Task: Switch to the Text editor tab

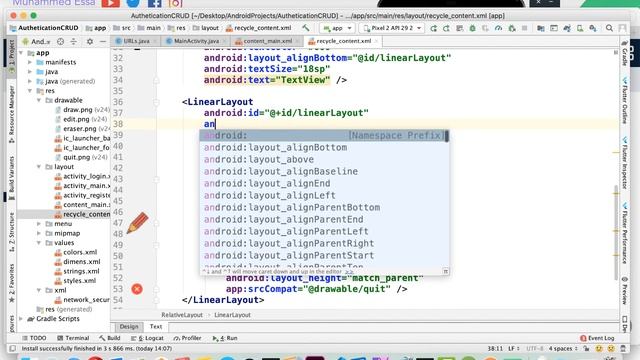Action: coord(156,327)
